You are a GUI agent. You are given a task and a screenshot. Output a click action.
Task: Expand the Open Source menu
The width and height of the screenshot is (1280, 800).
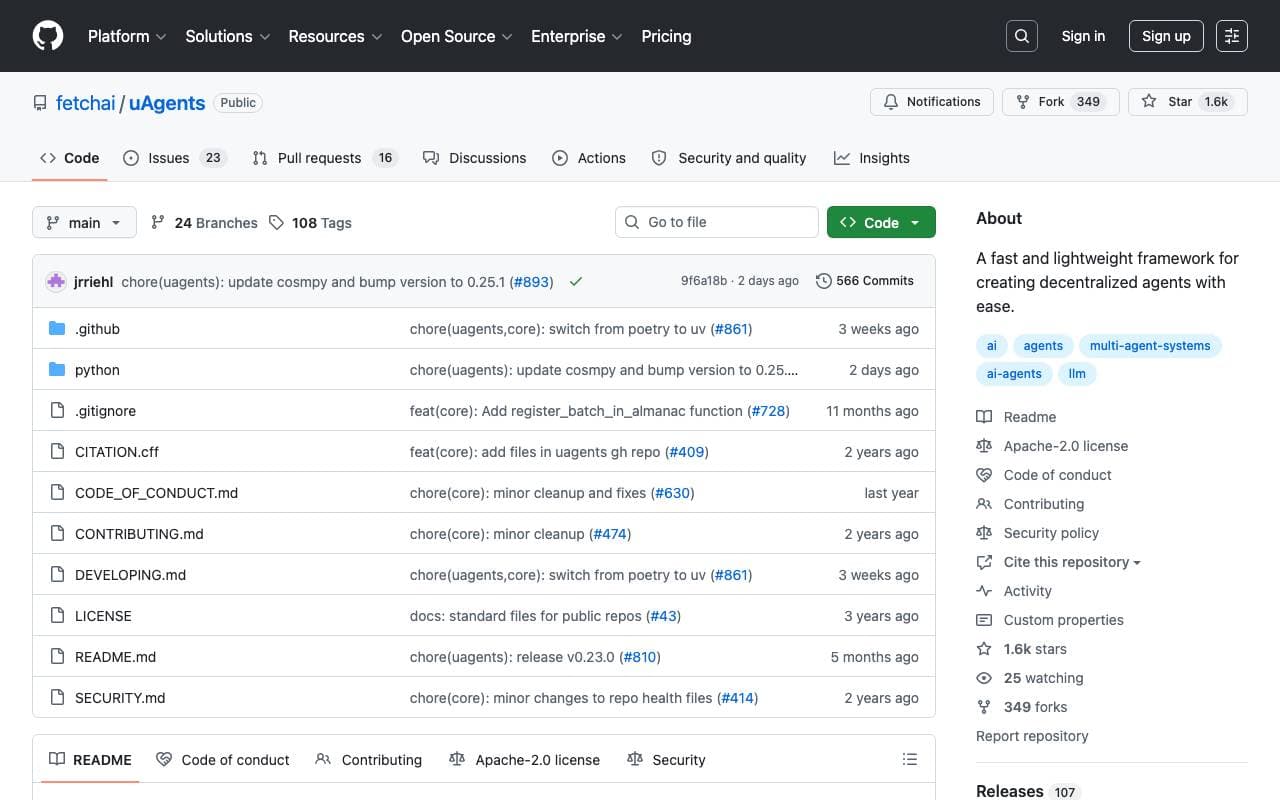[x=457, y=36]
